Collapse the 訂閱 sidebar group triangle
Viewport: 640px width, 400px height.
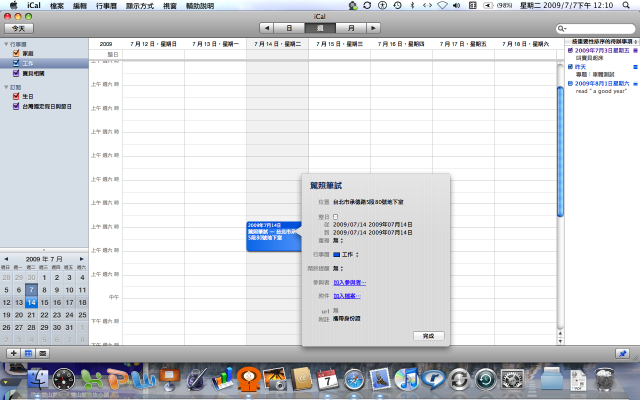coord(6,87)
